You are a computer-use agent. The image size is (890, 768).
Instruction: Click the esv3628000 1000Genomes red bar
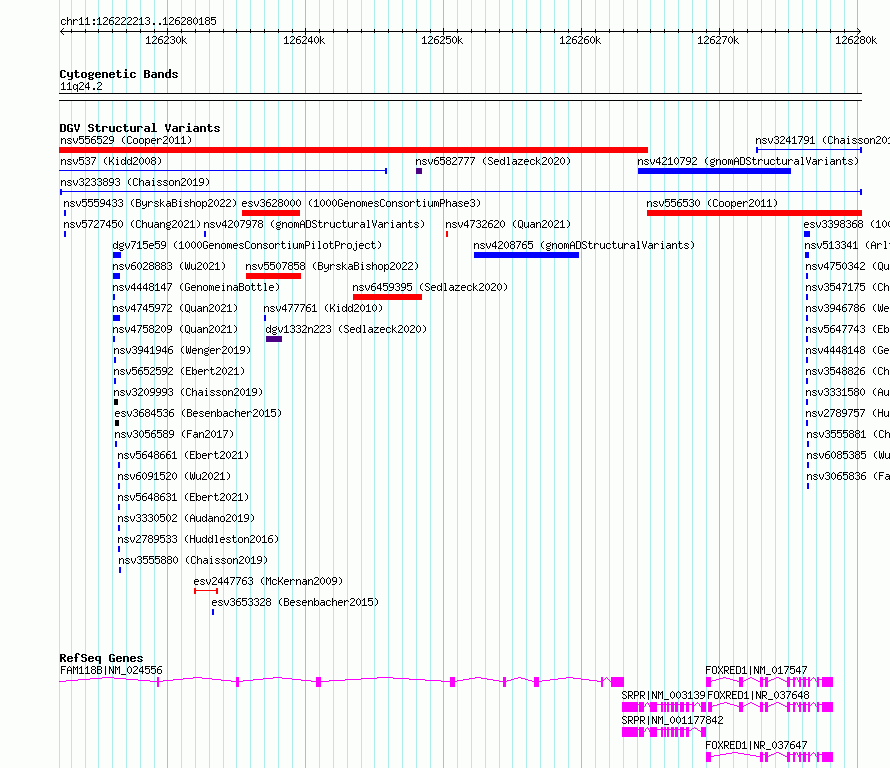pos(271,213)
